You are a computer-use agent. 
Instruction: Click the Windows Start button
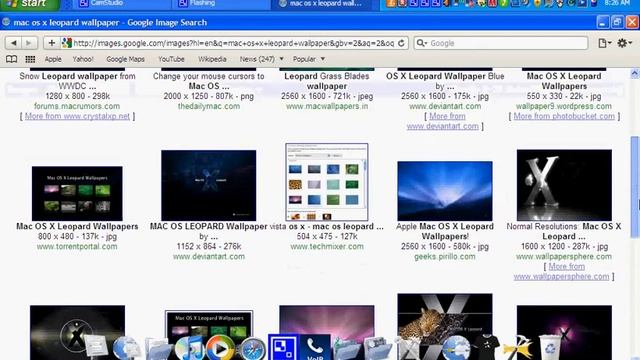(x=29, y=4)
